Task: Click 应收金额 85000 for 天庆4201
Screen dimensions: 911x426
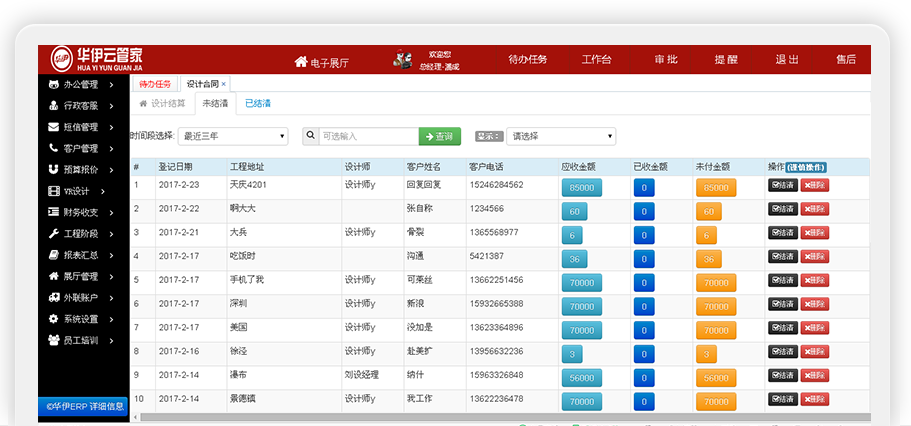Action: point(582,188)
